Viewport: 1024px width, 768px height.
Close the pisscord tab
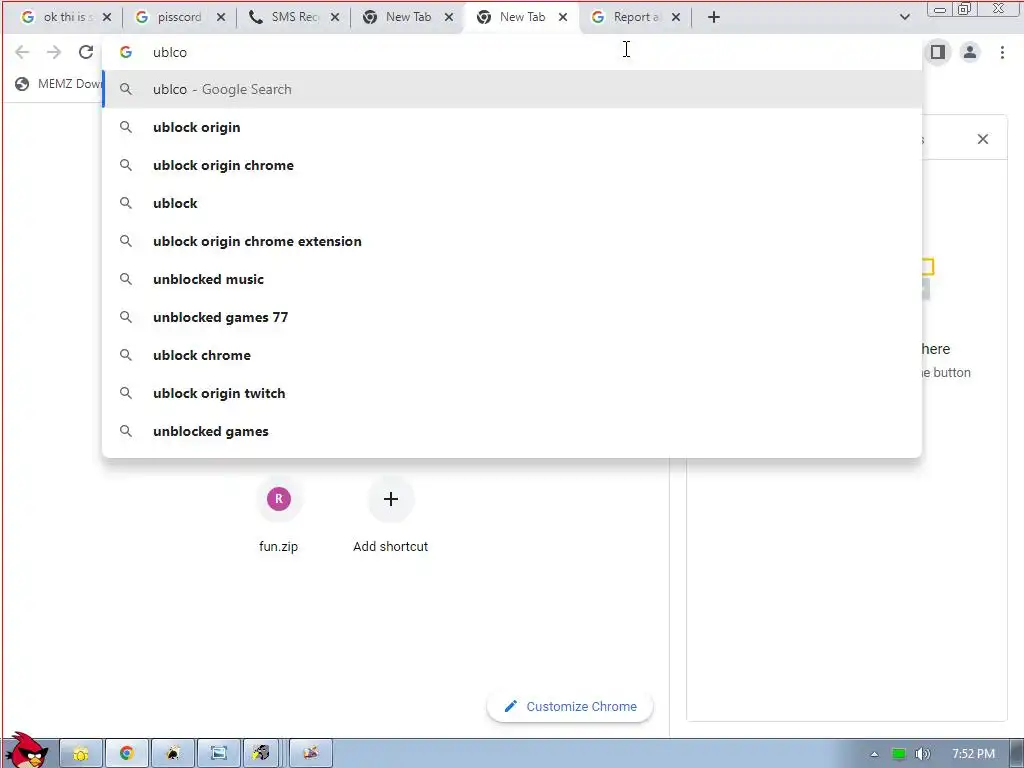point(221,18)
